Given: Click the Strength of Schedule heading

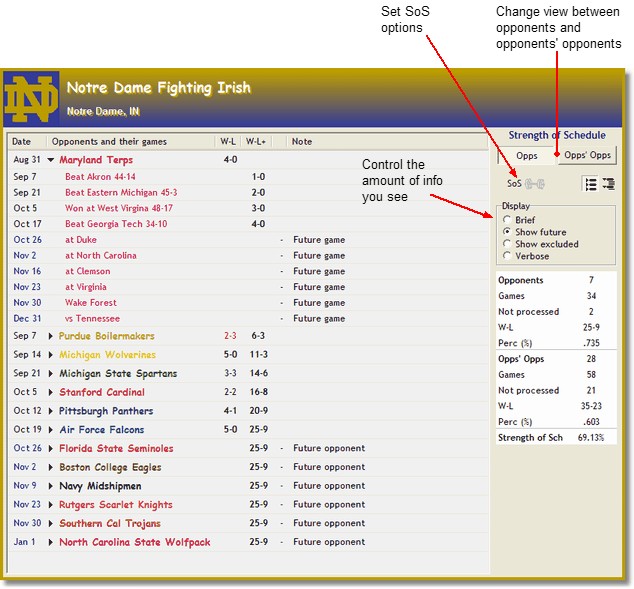Looking at the screenshot, I should [557, 135].
